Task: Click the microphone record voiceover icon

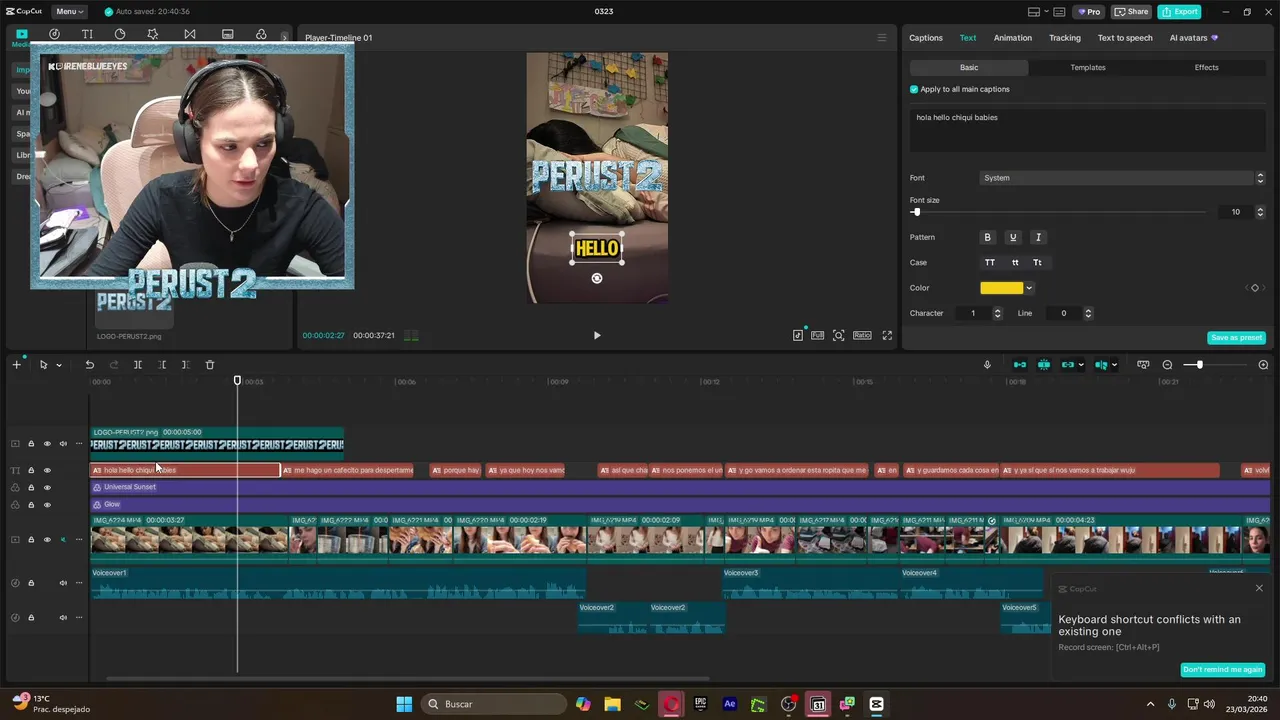Action: pyautogui.click(x=987, y=365)
